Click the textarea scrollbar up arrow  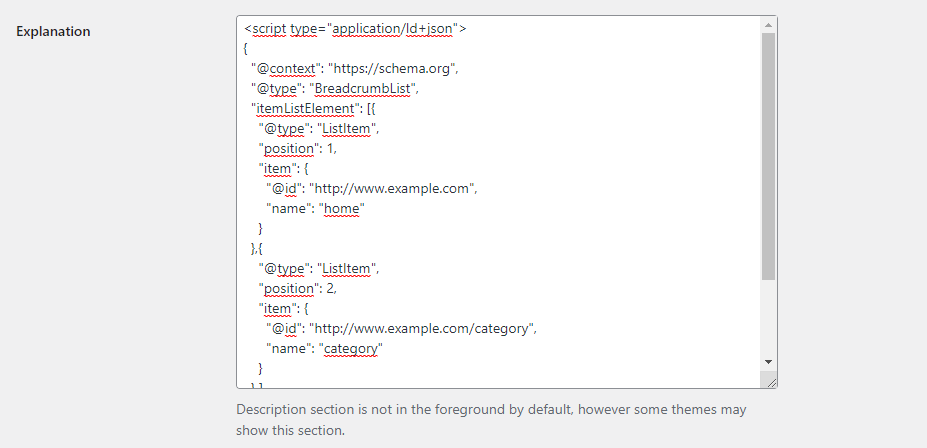768,25
